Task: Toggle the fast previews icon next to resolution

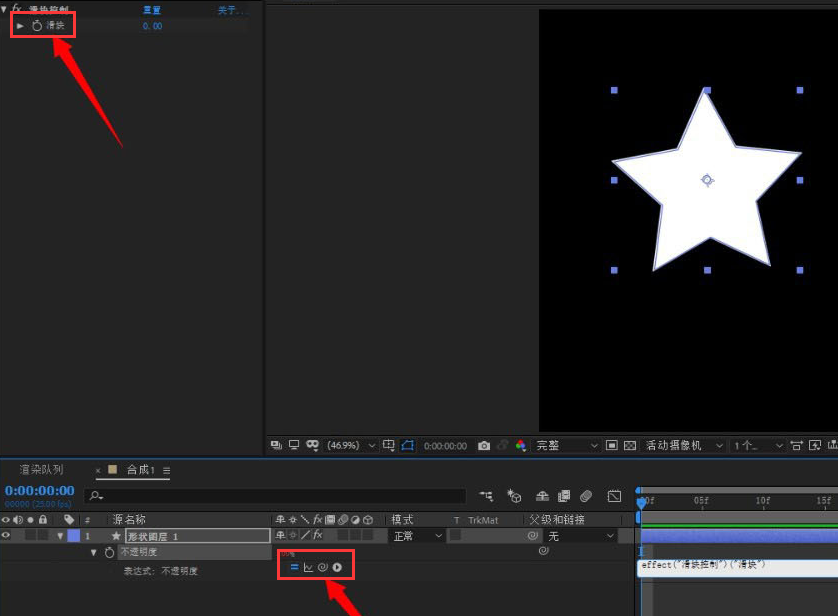Action: point(611,446)
